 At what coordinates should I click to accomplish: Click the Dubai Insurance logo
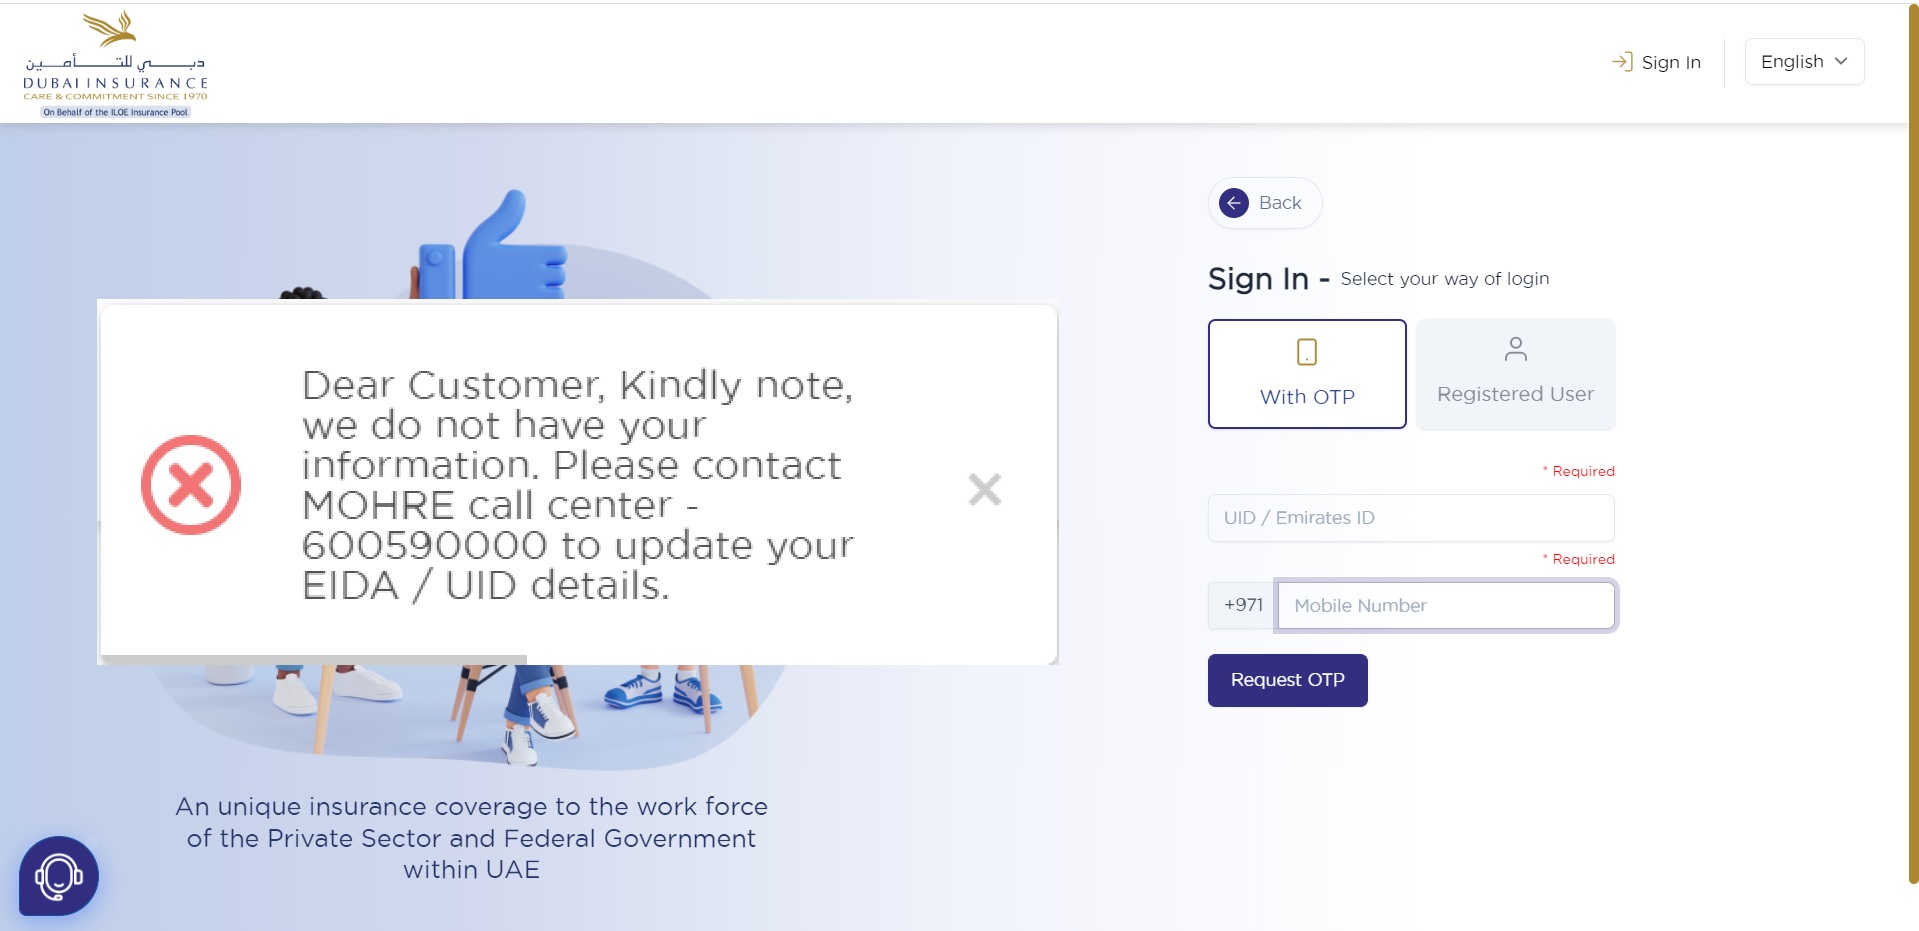click(x=115, y=64)
